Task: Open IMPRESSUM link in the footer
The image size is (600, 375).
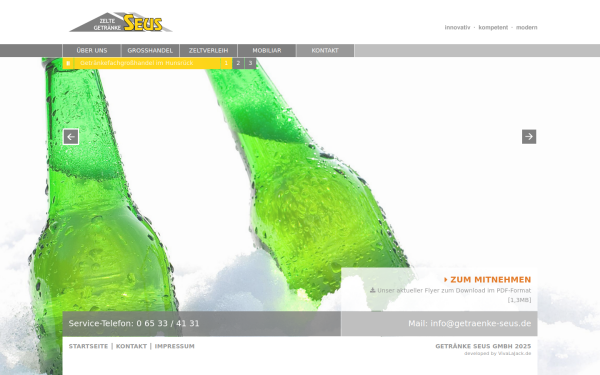Action: click(174, 346)
